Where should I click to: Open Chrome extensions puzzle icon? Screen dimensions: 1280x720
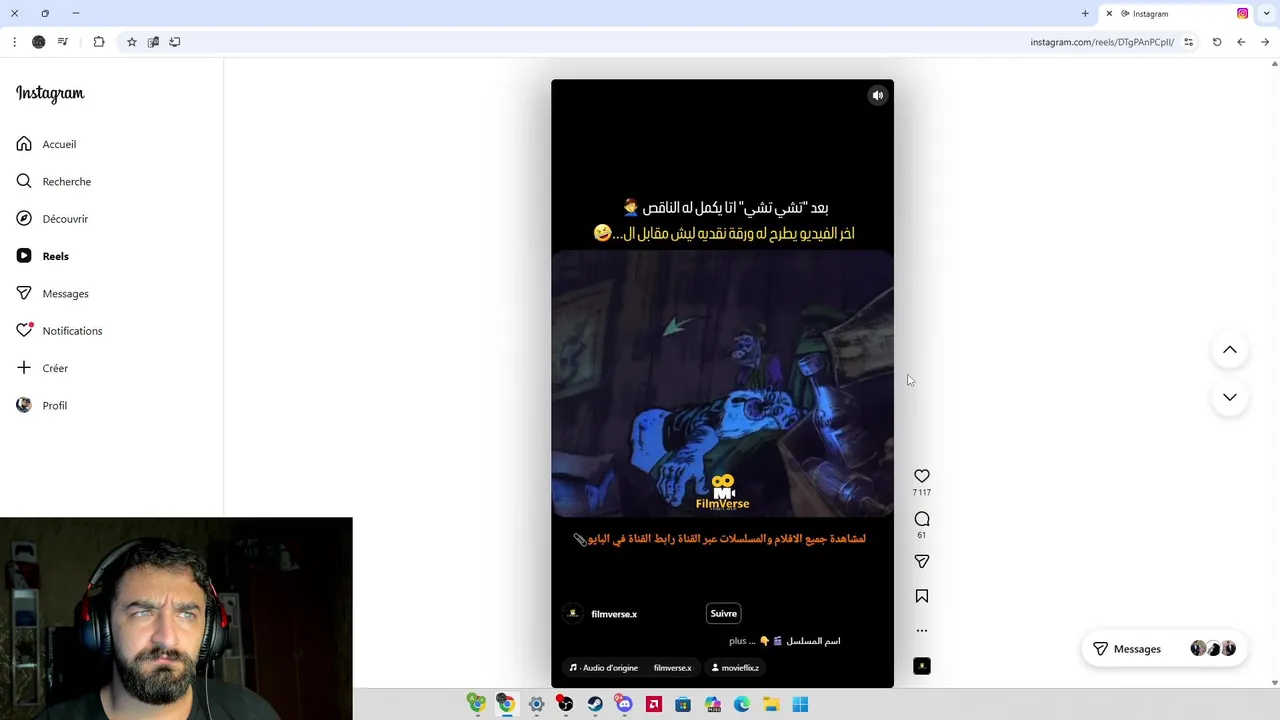(99, 42)
